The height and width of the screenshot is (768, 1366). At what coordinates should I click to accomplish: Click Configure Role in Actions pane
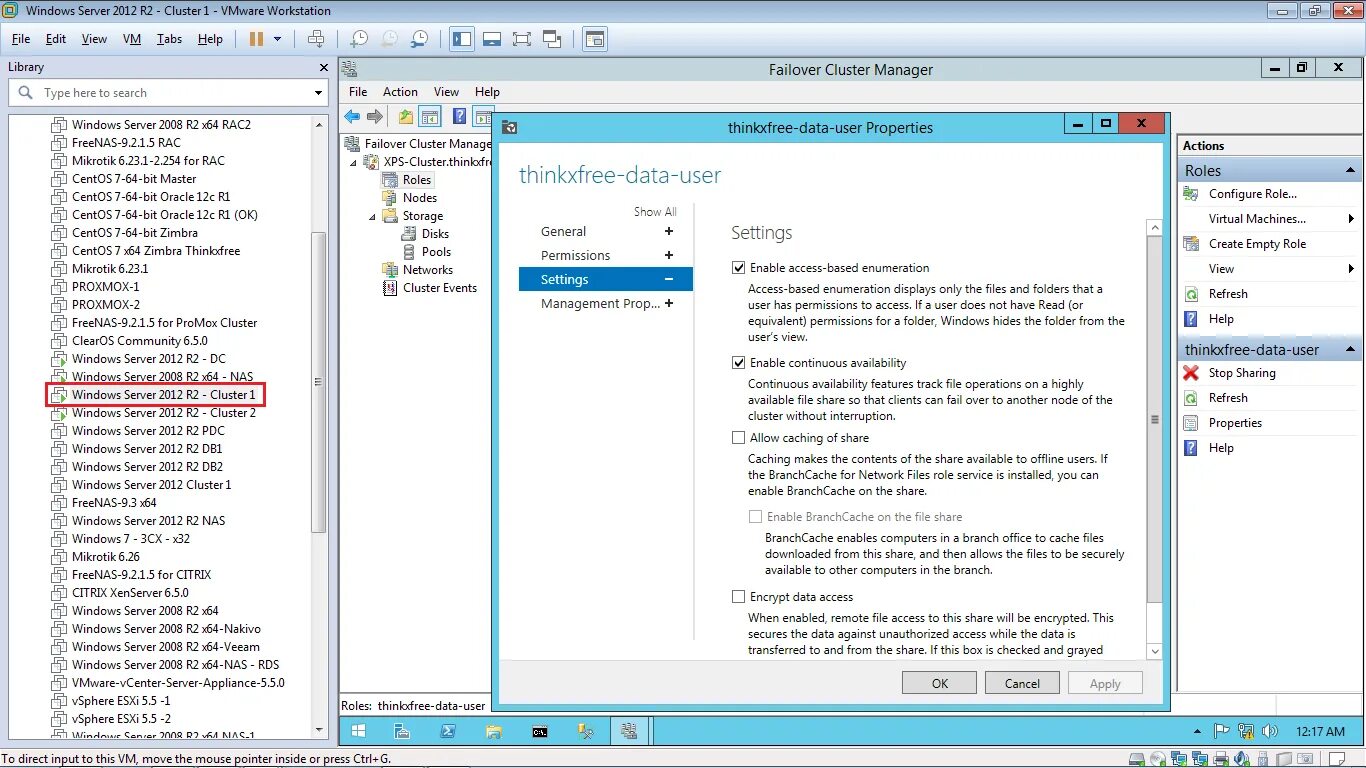tap(1252, 194)
